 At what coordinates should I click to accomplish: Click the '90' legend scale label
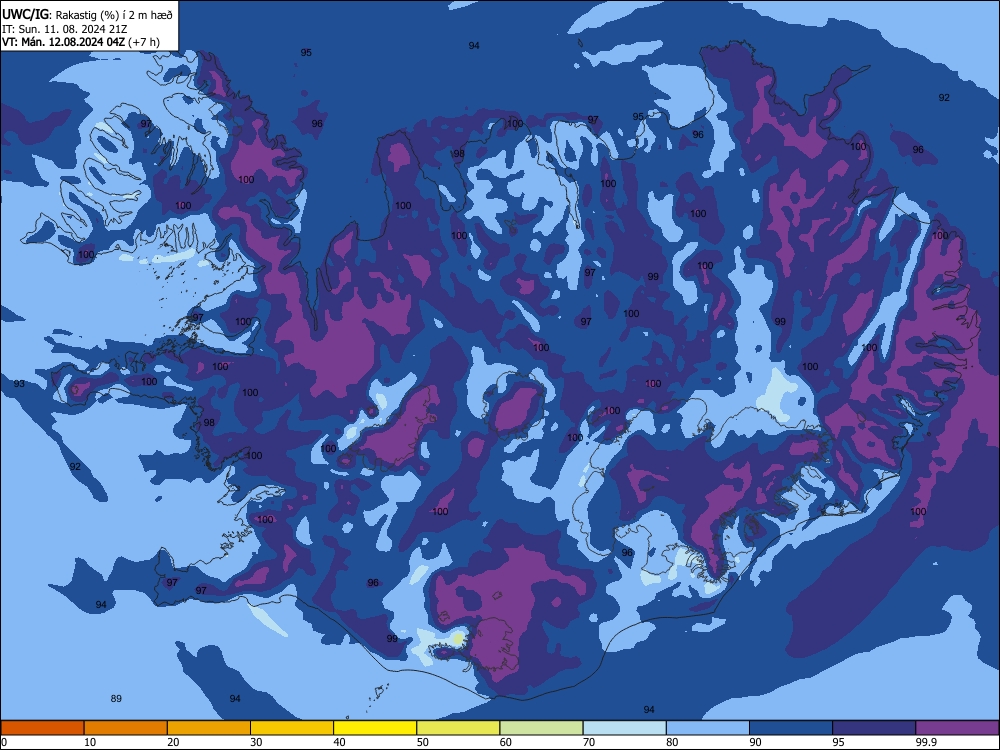755,742
